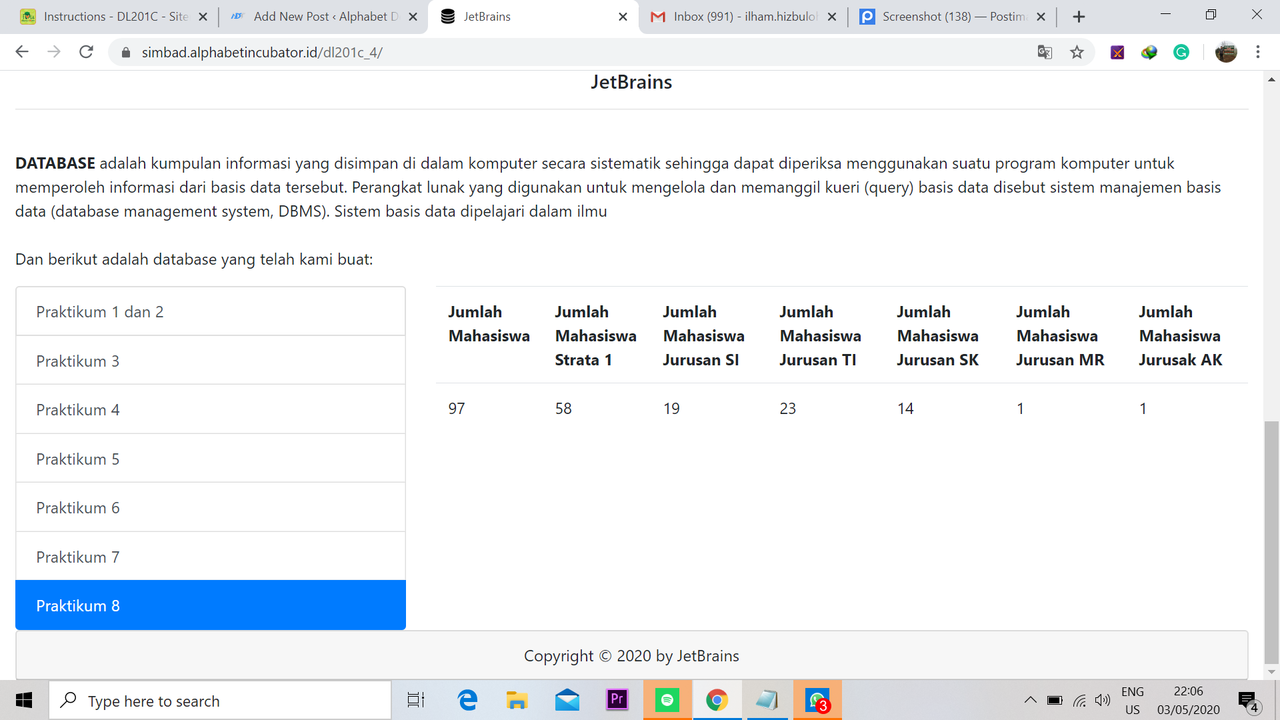Open the Chrome three-dot menu
Viewport: 1280px width, 720px height.
click(1258, 52)
